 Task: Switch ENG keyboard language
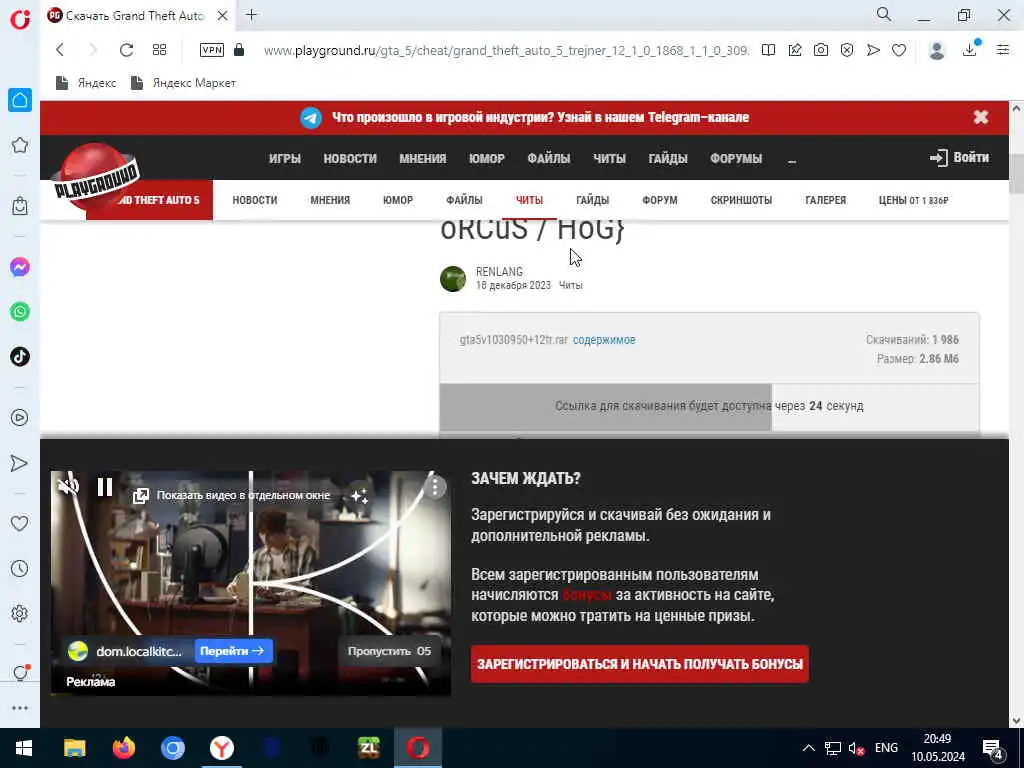tap(886, 748)
